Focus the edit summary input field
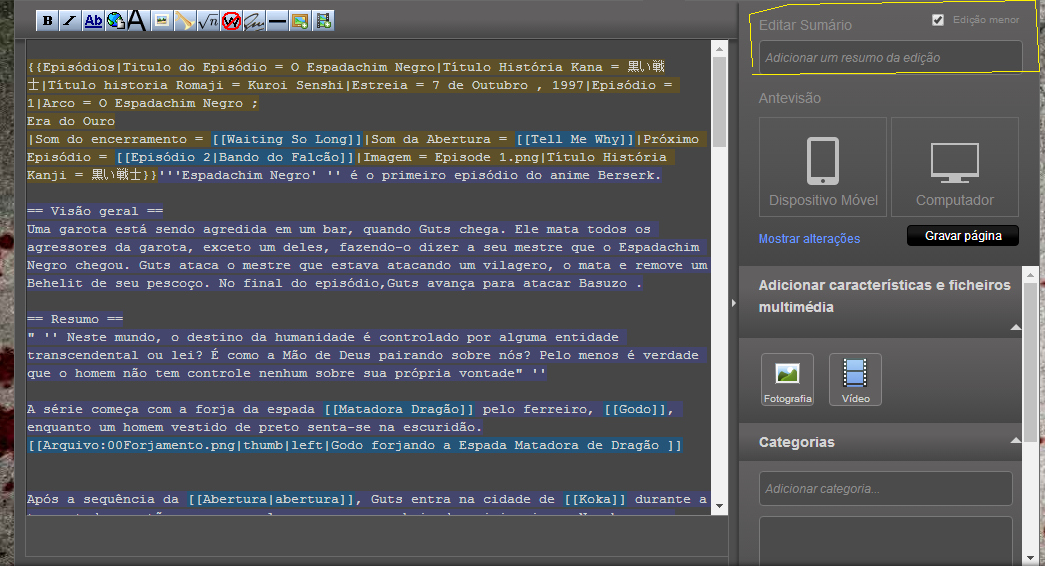 (x=890, y=57)
